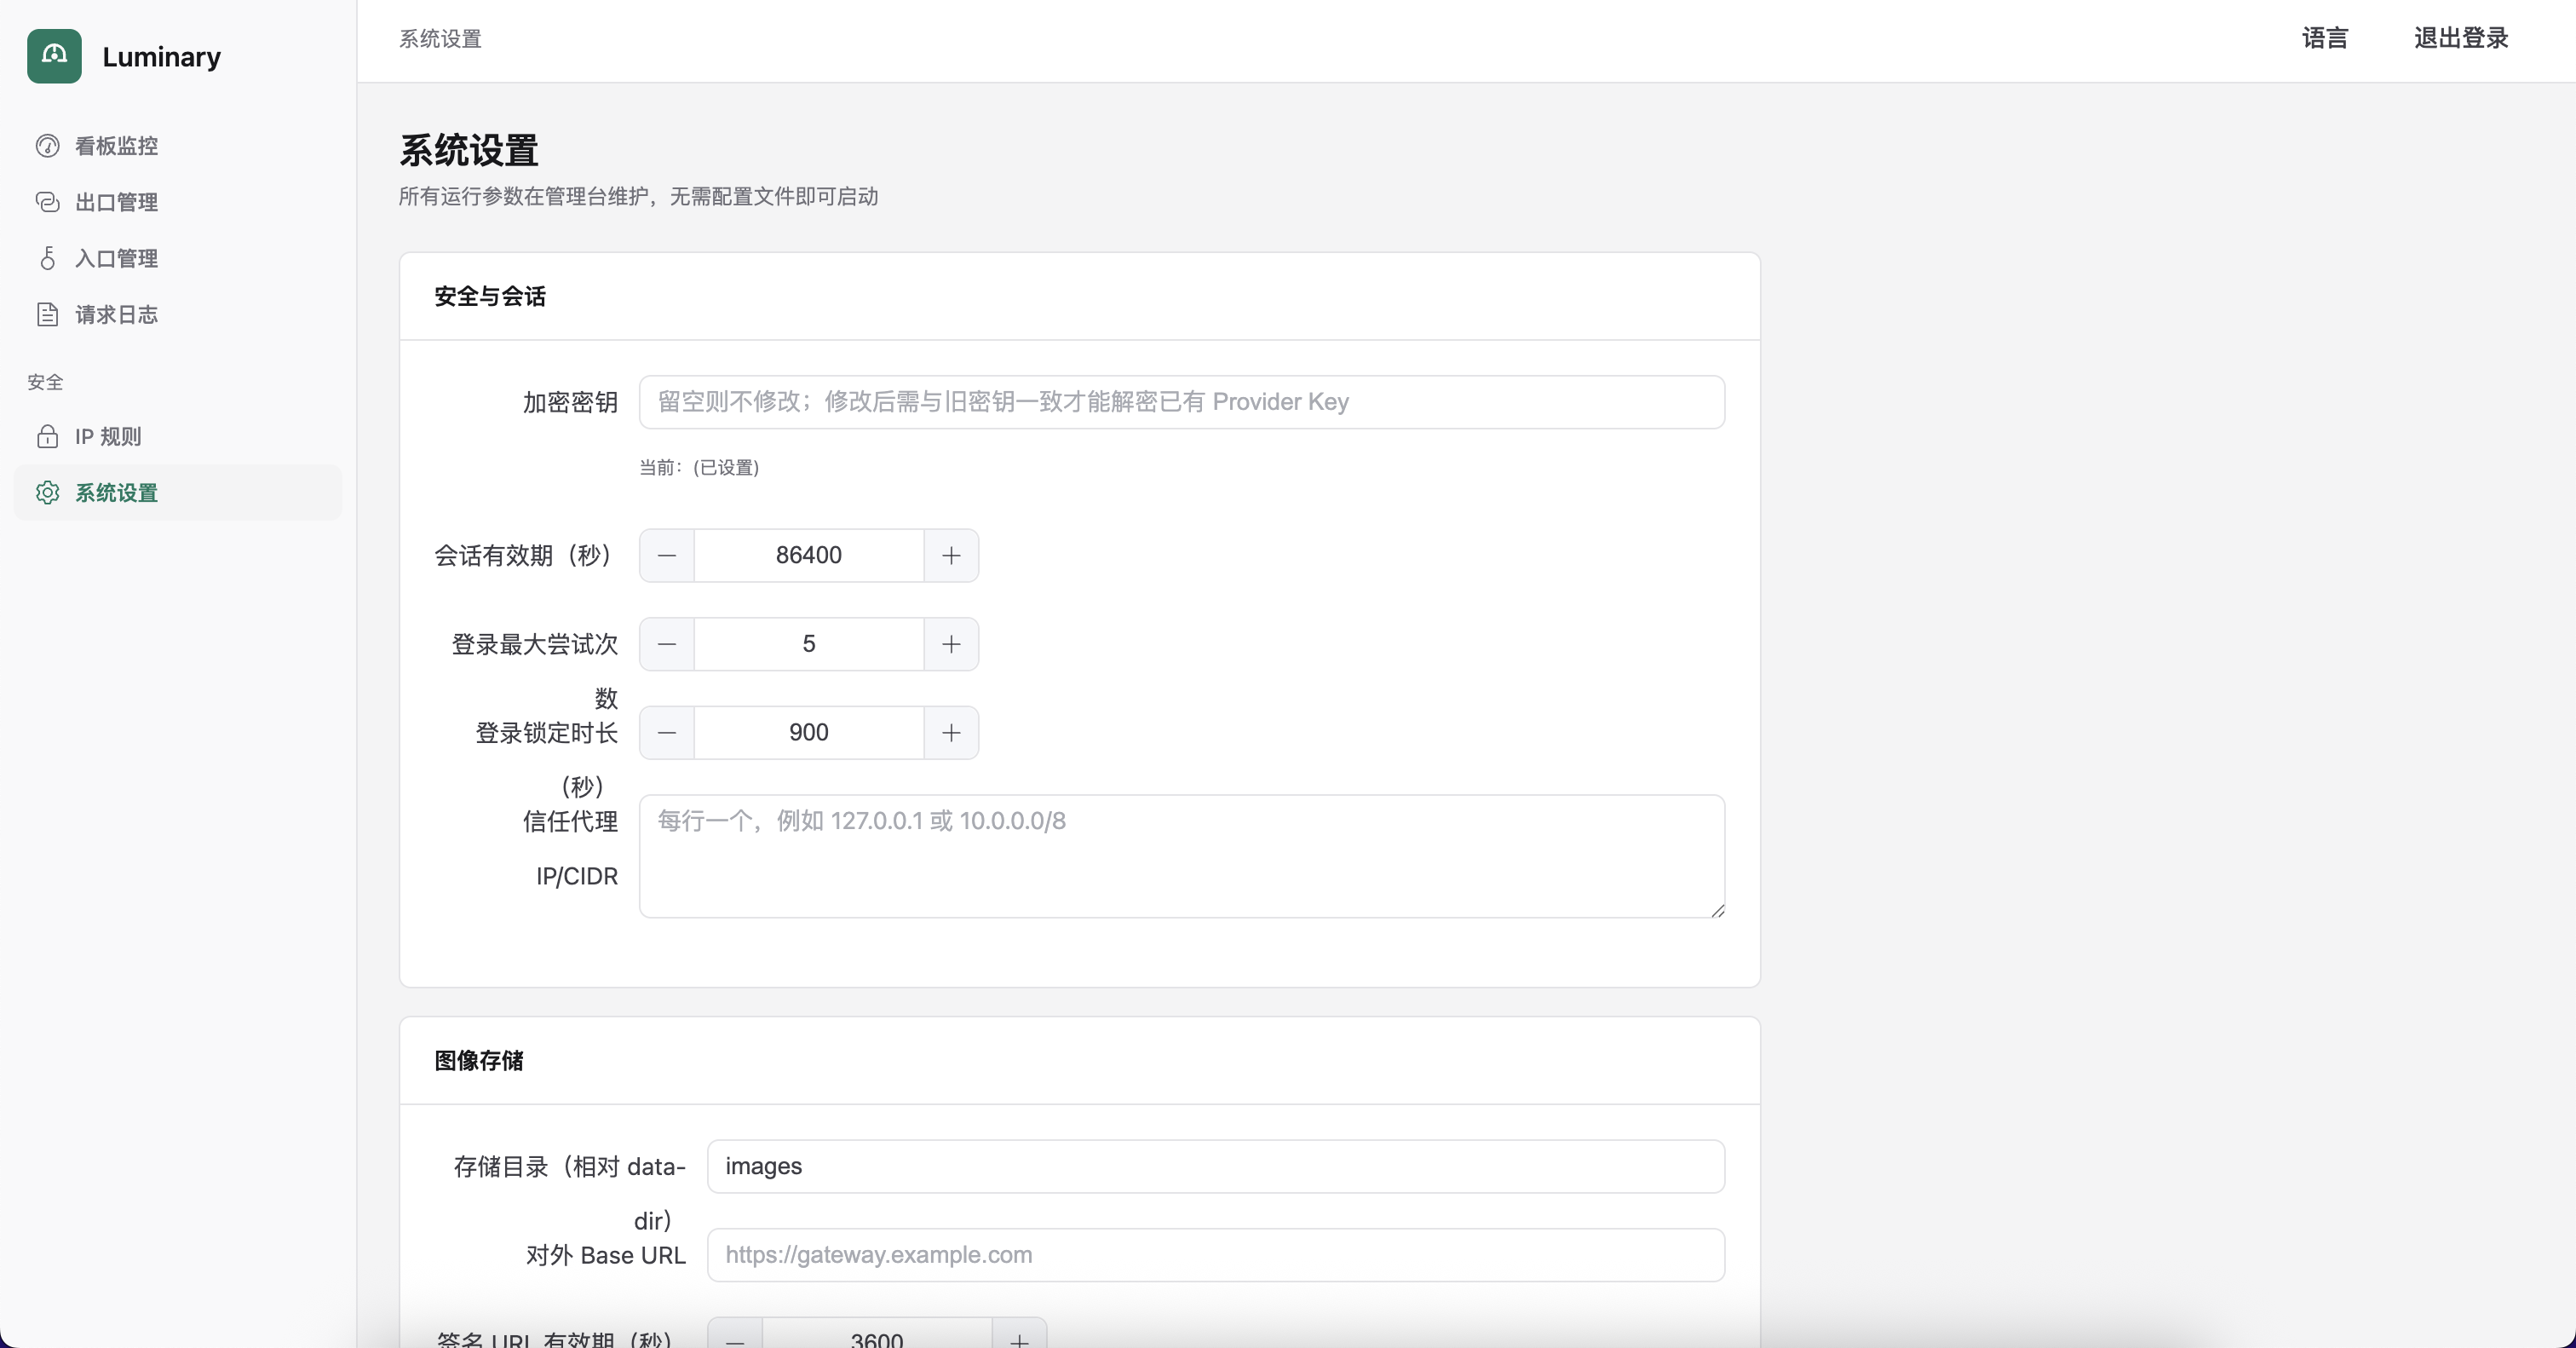Increase 登录最大尝试次数 with plus button
This screenshot has width=2576, height=1348.
(x=951, y=644)
